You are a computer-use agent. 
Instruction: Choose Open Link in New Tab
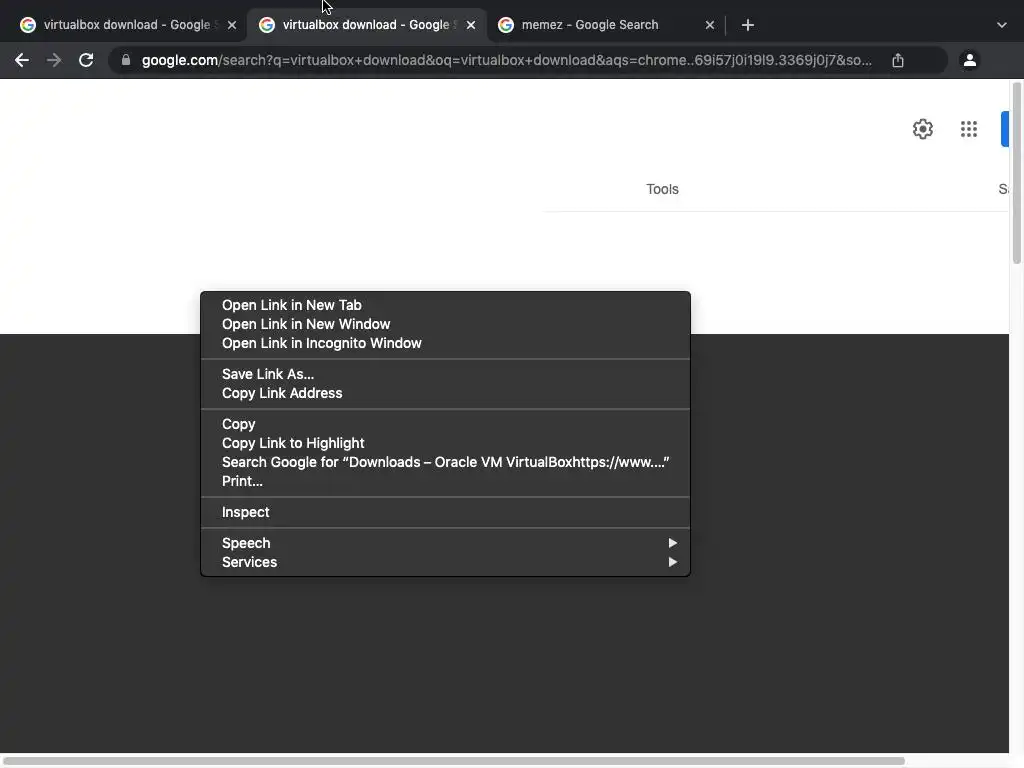click(x=445, y=305)
